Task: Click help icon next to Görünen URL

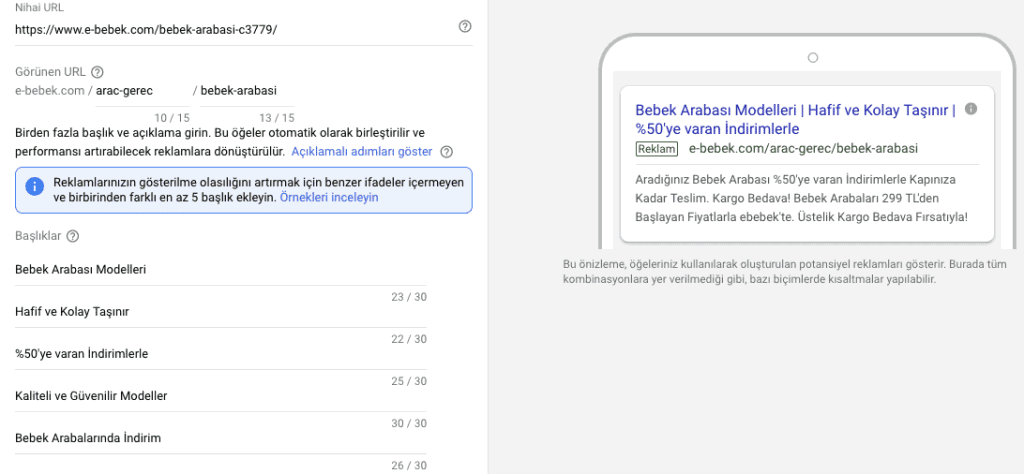Action: pyautogui.click(x=97, y=72)
